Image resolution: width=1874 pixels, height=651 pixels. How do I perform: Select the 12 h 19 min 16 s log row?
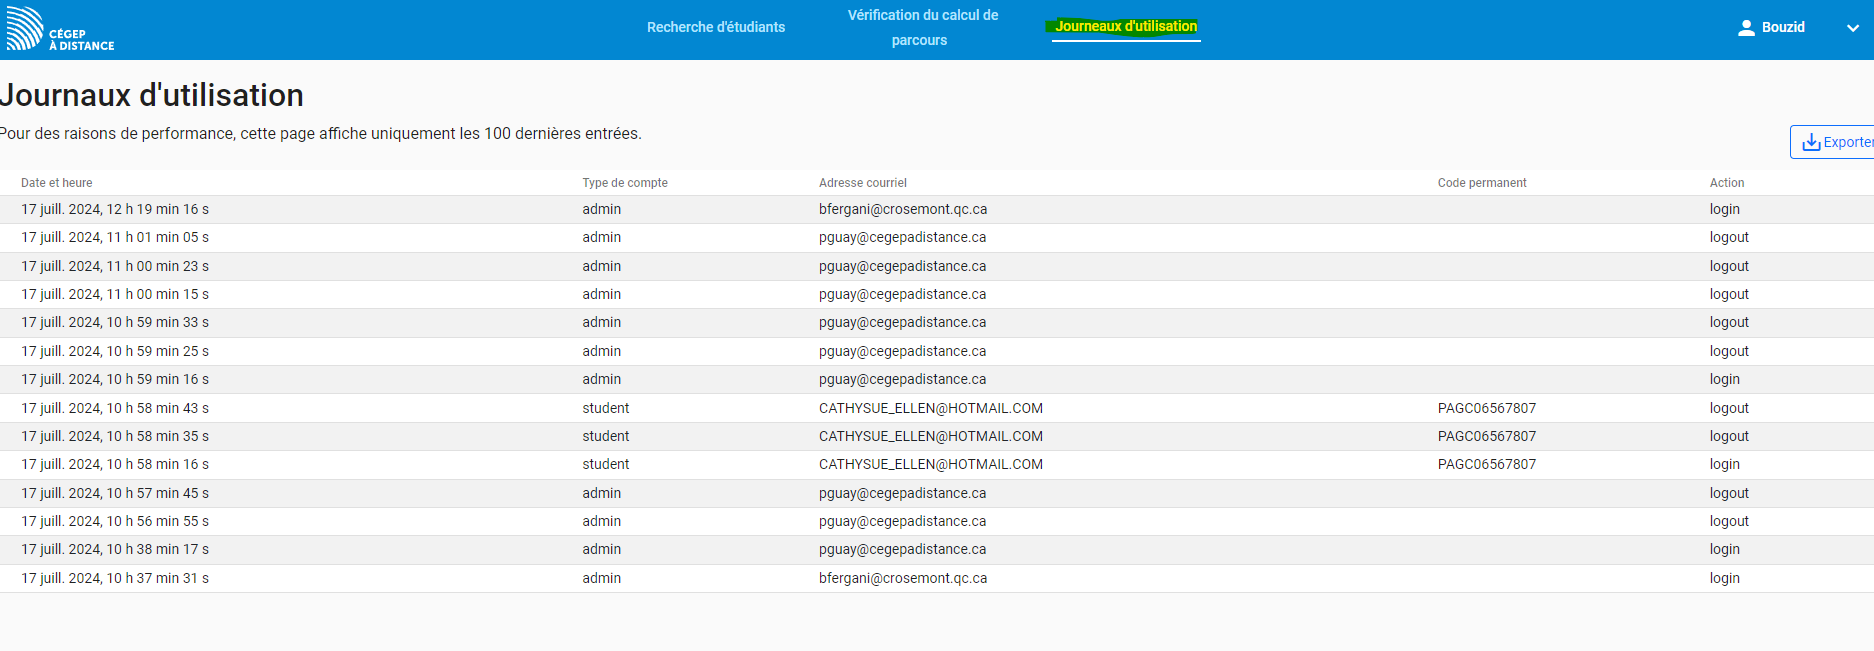[115, 209]
